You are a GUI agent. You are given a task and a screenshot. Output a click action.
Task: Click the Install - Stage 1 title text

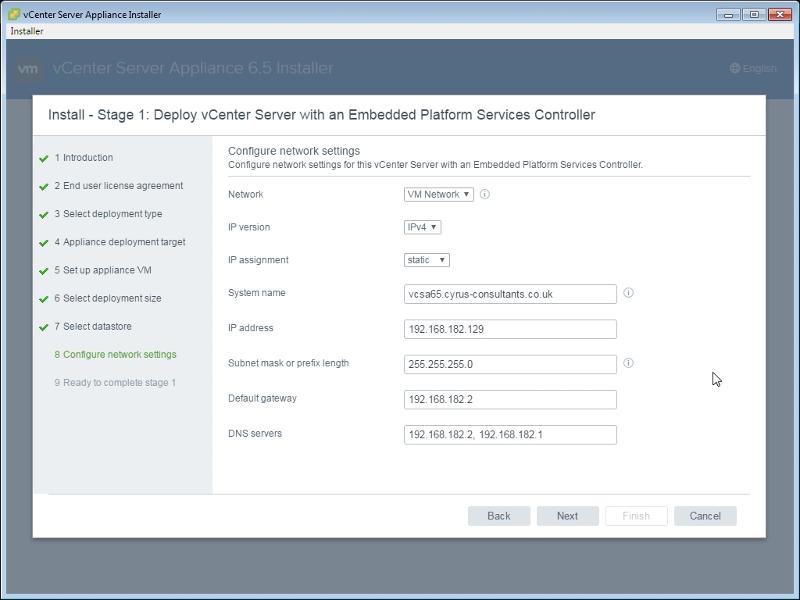click(x=321, y=115)
